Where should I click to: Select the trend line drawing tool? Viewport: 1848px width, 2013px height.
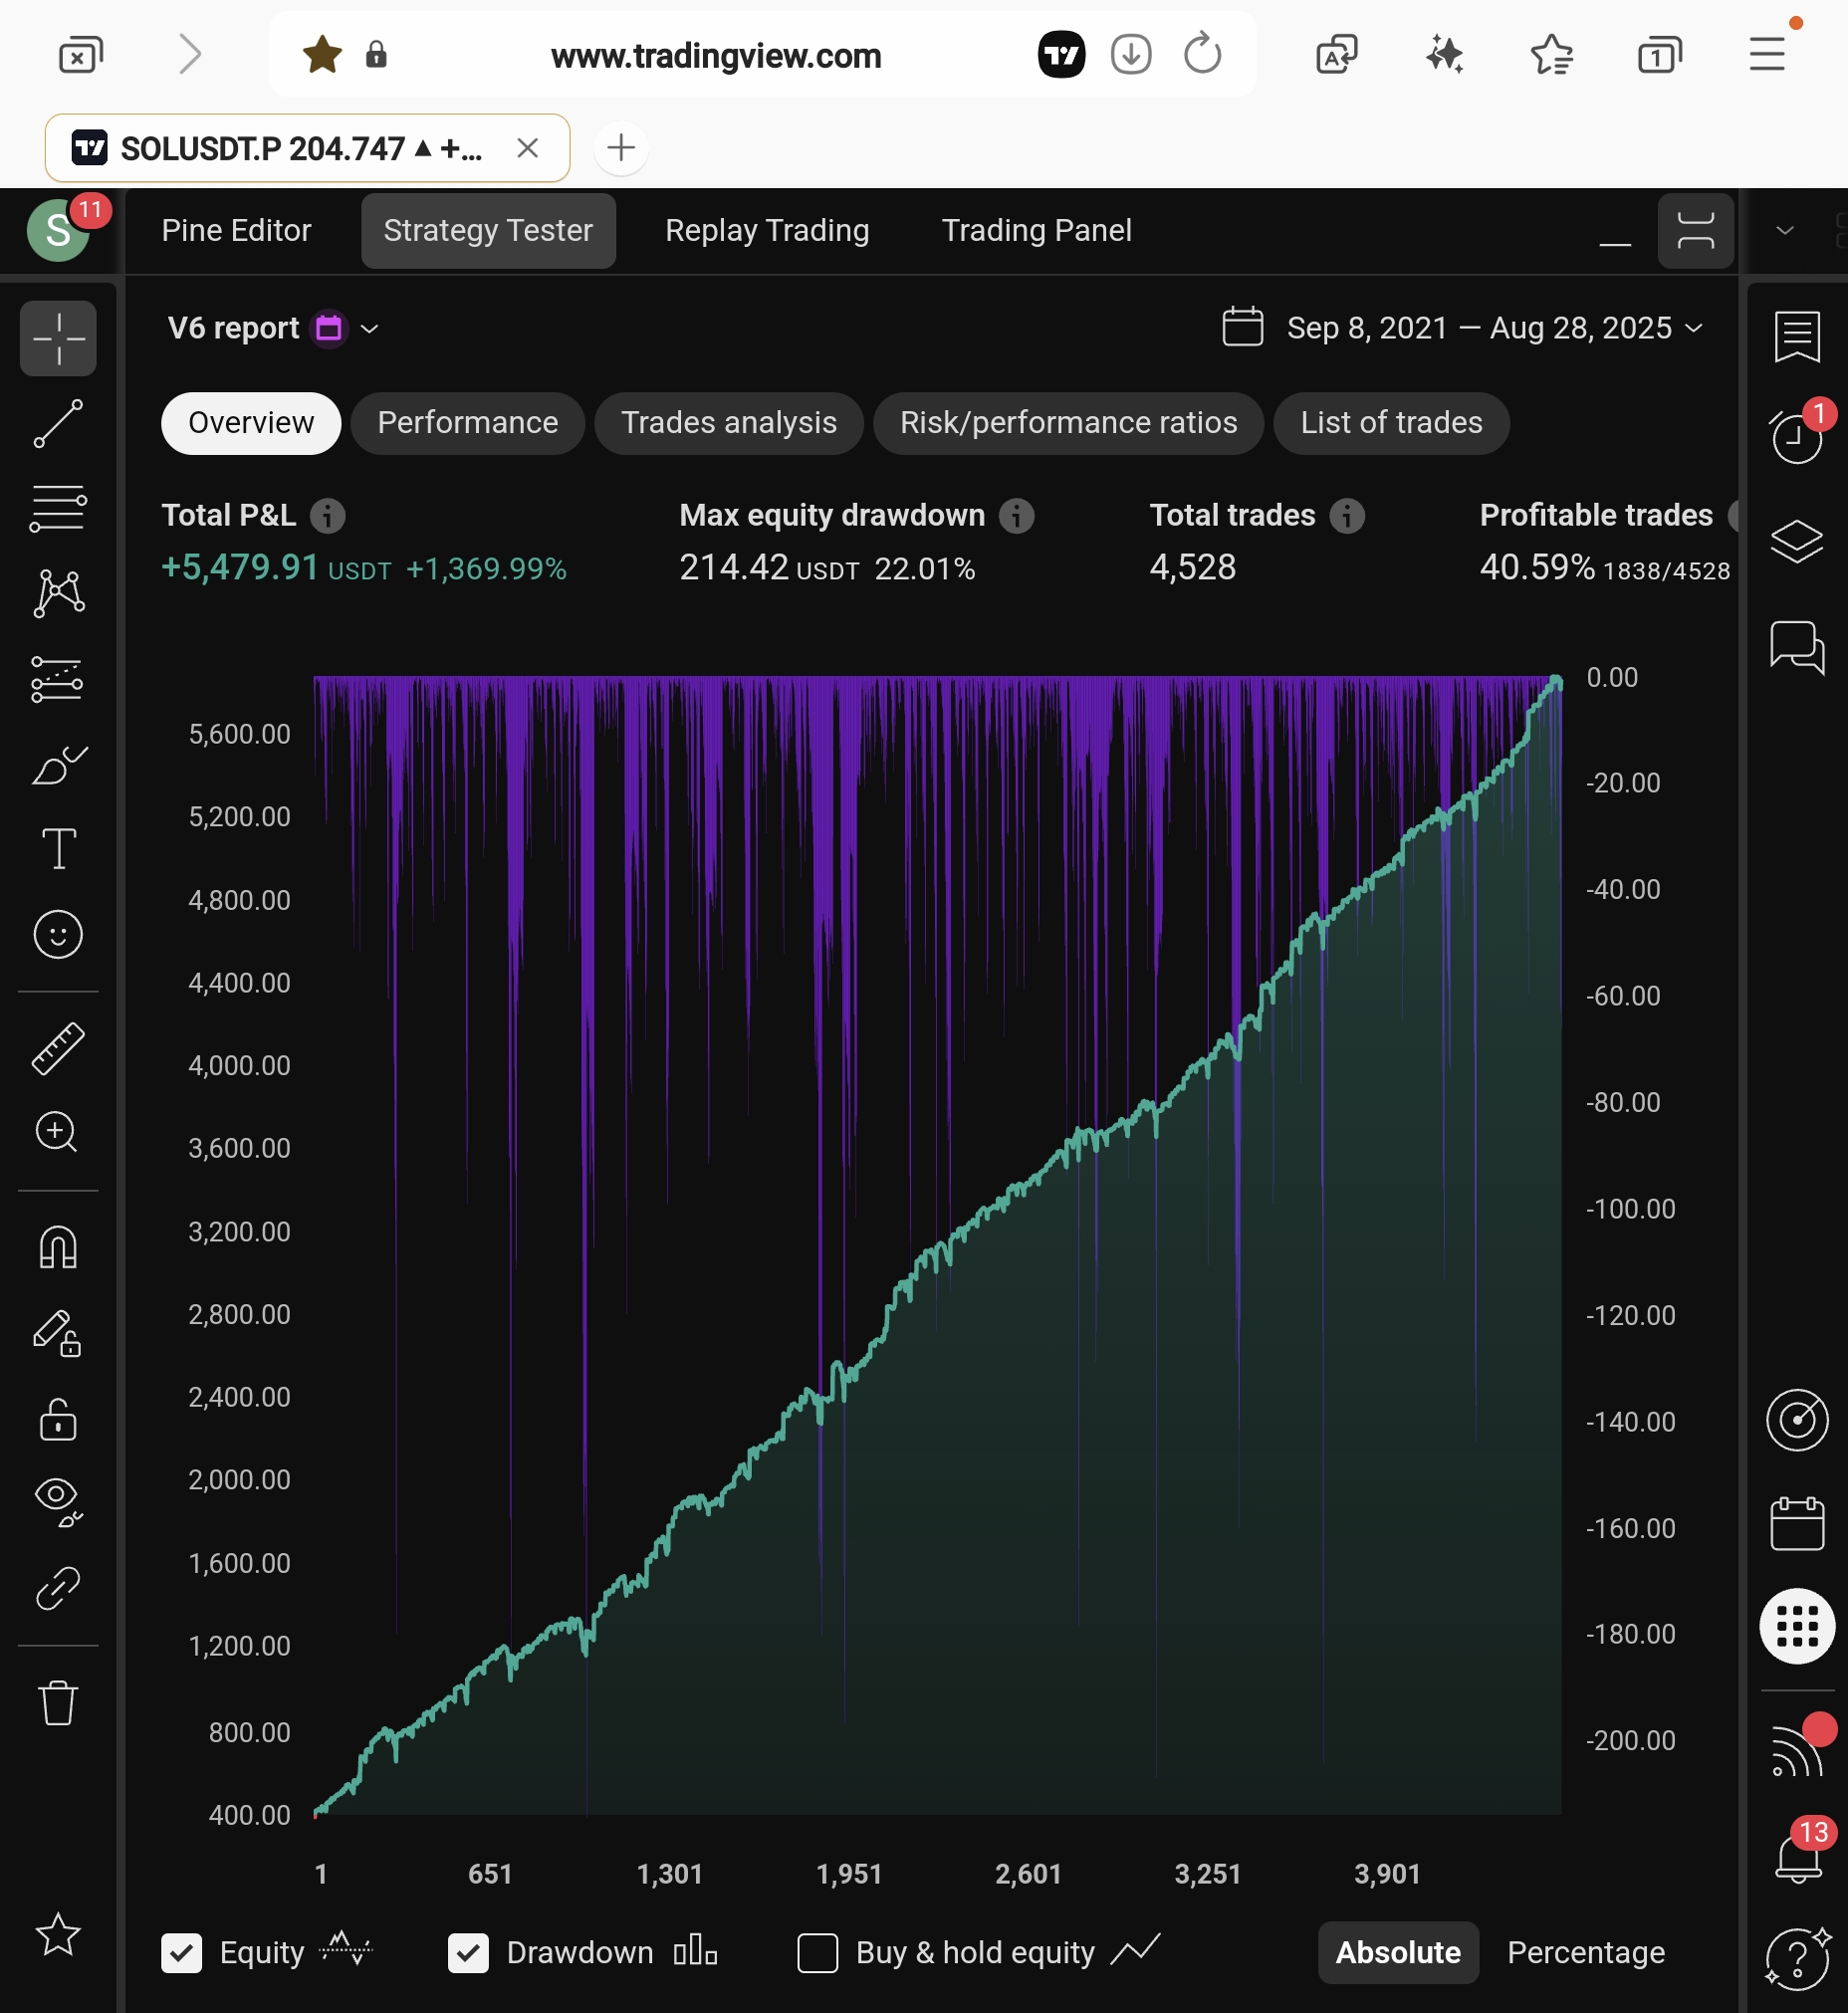58,424
